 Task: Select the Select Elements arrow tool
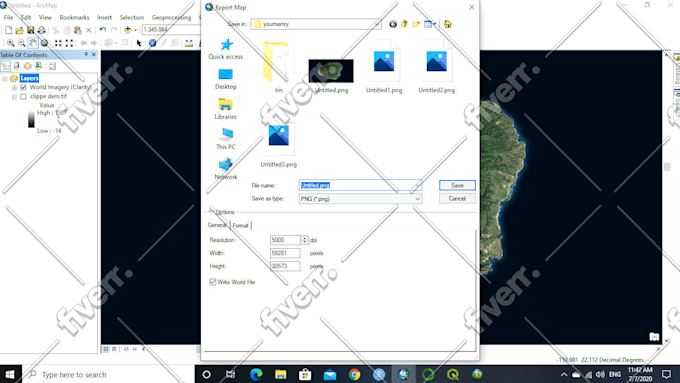tap(139, 43)
